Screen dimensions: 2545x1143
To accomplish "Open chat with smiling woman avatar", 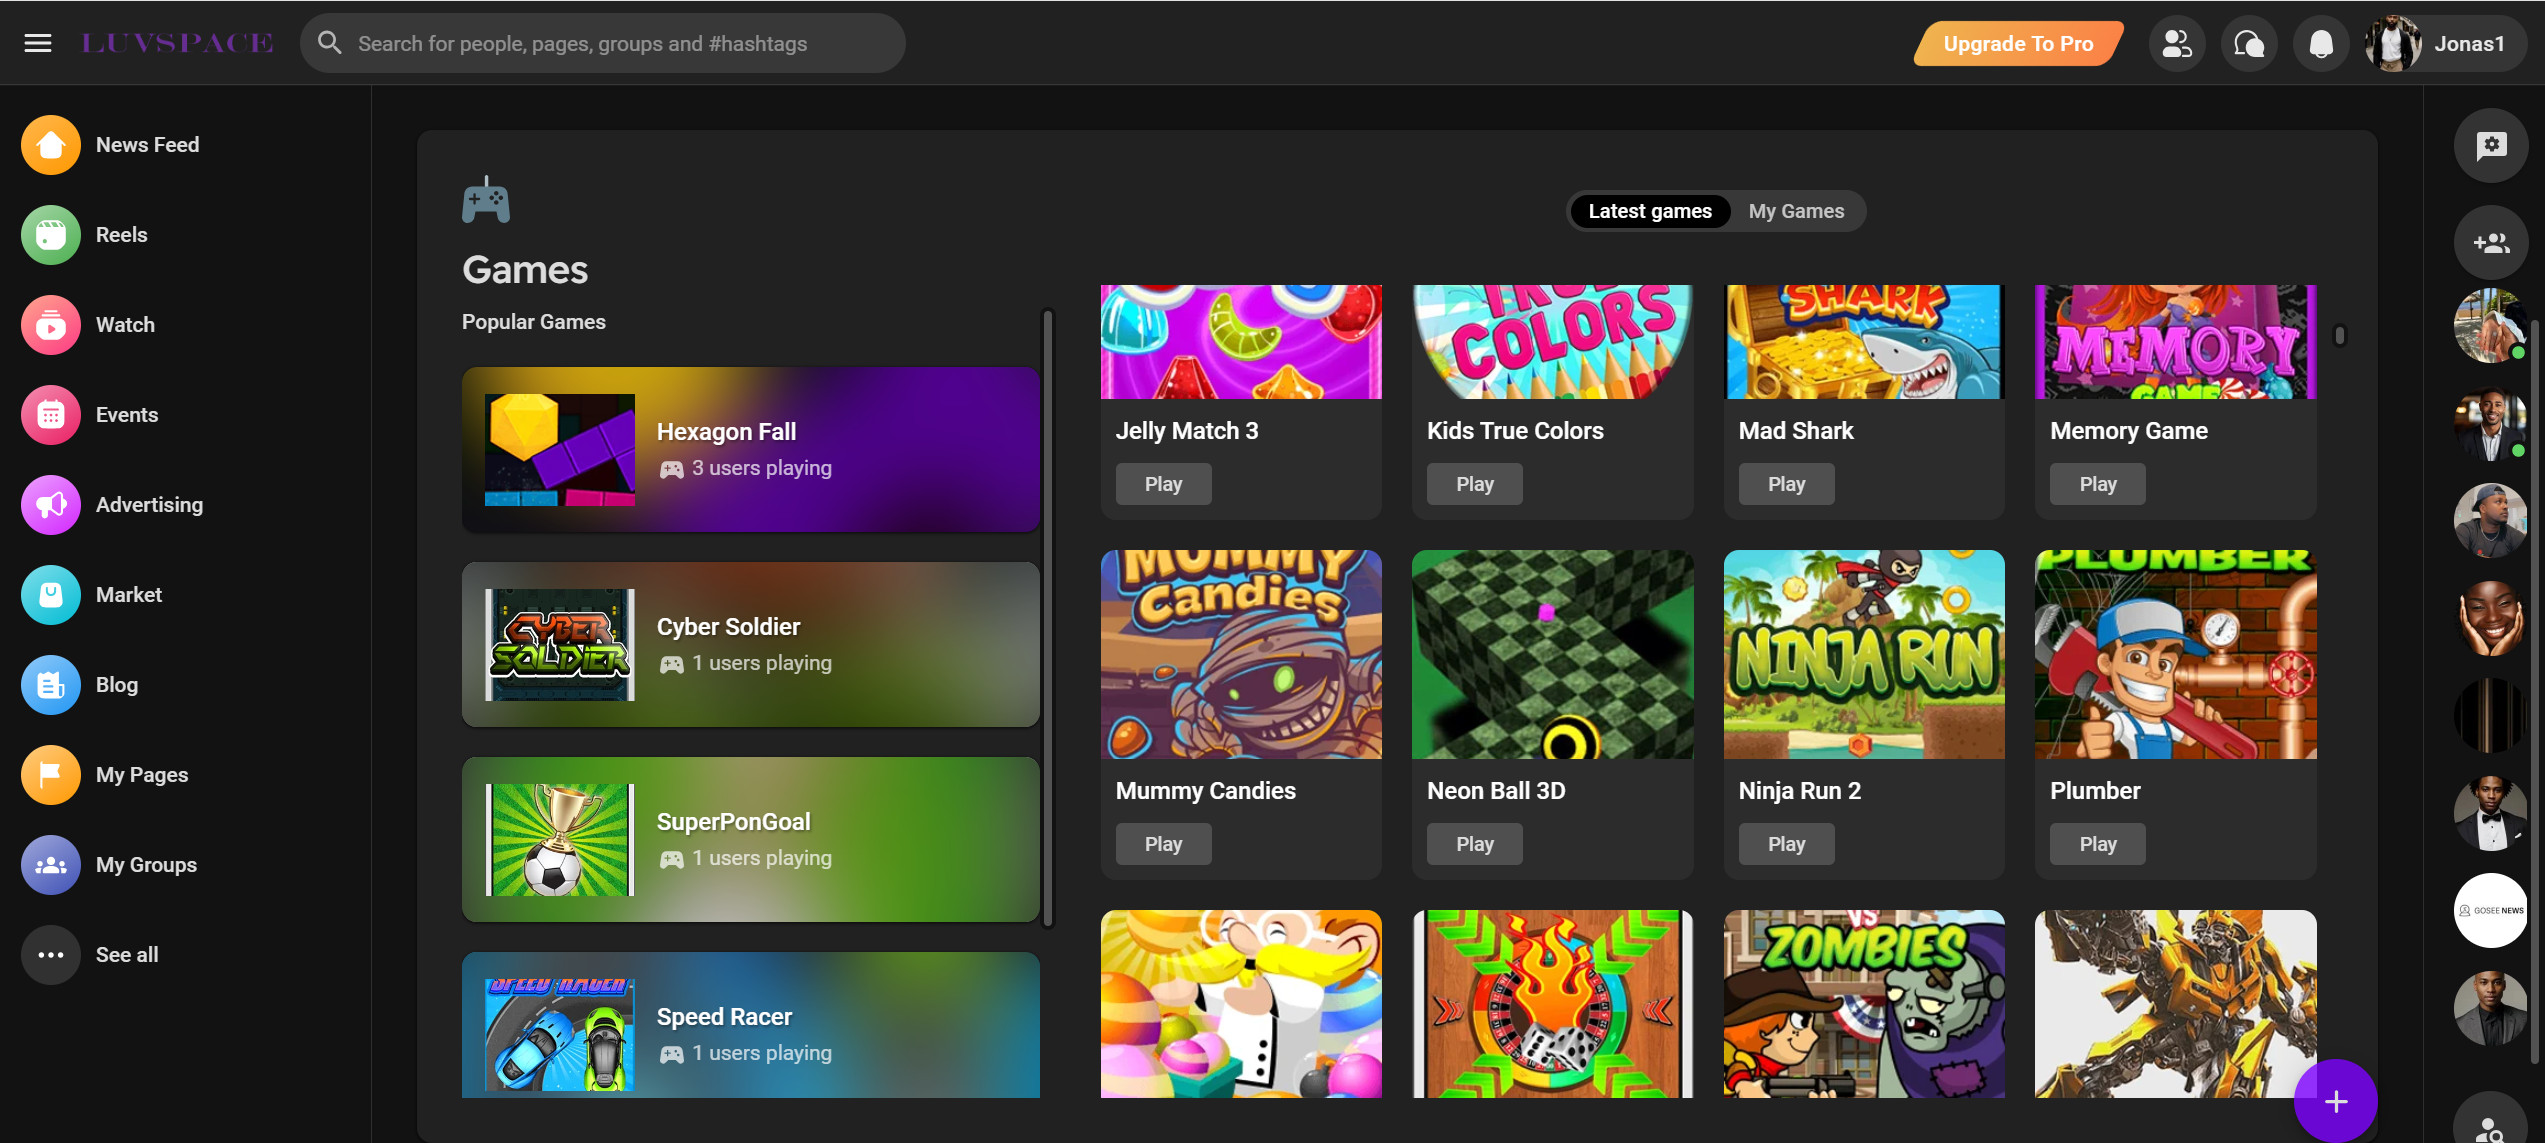I will point(2491,619).
